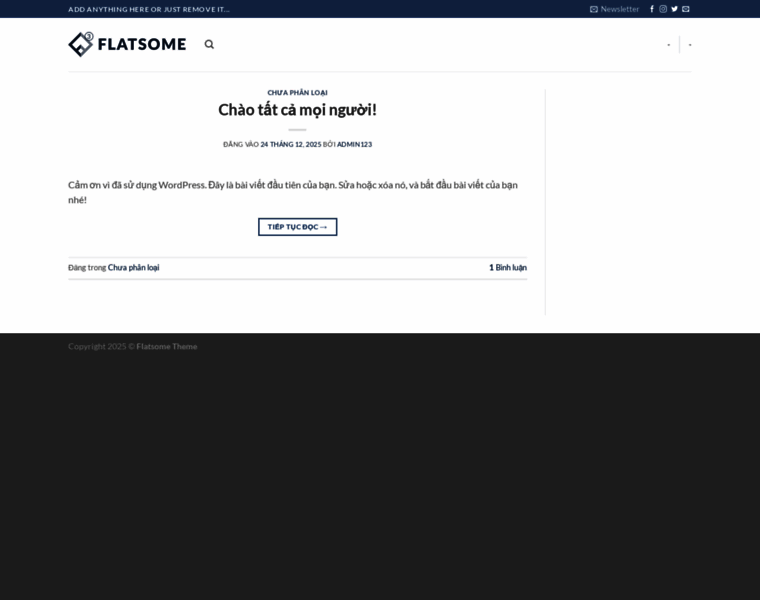Click the Flatsome logo
The width and height of the screenshot is (760, 600).
(x=127, y=44)
